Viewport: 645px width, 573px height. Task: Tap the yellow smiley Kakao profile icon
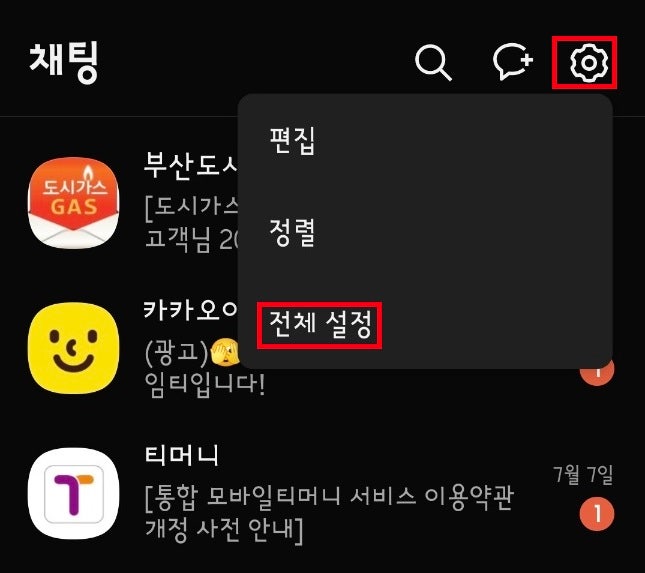pos(74,348)
